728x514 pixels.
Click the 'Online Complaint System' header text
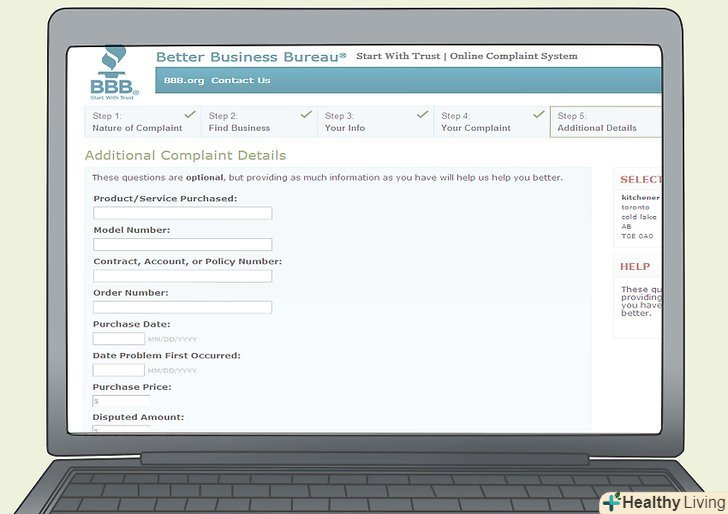(514, 56)
